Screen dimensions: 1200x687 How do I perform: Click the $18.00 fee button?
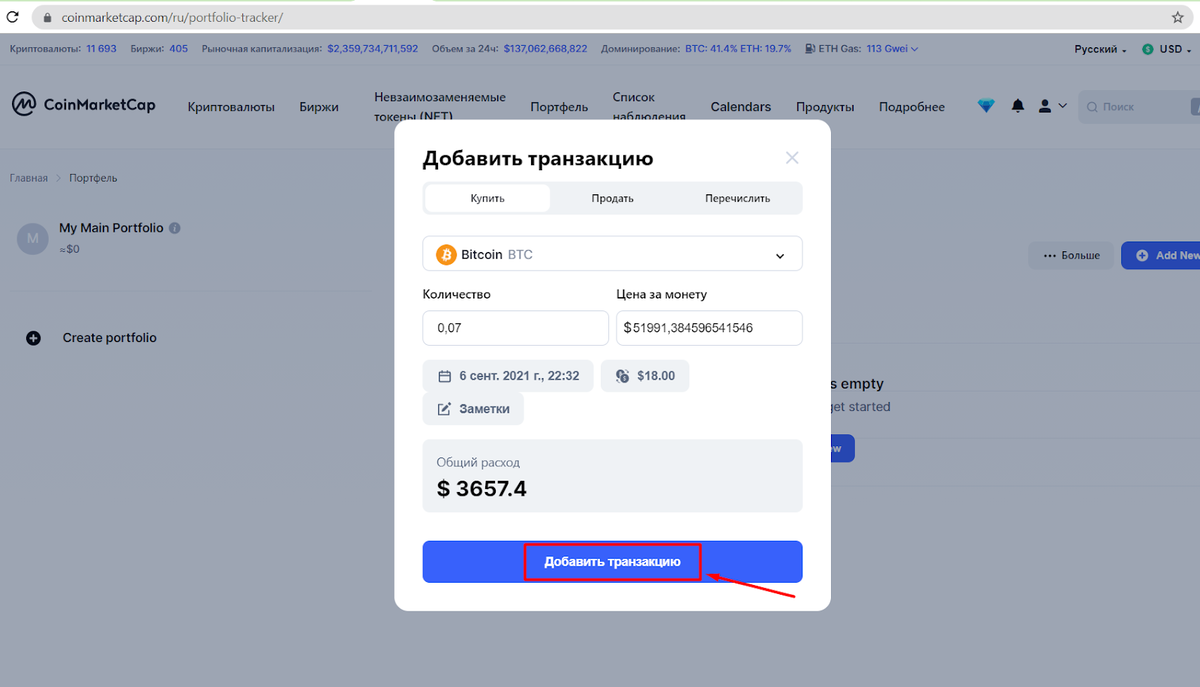(645, 376)
